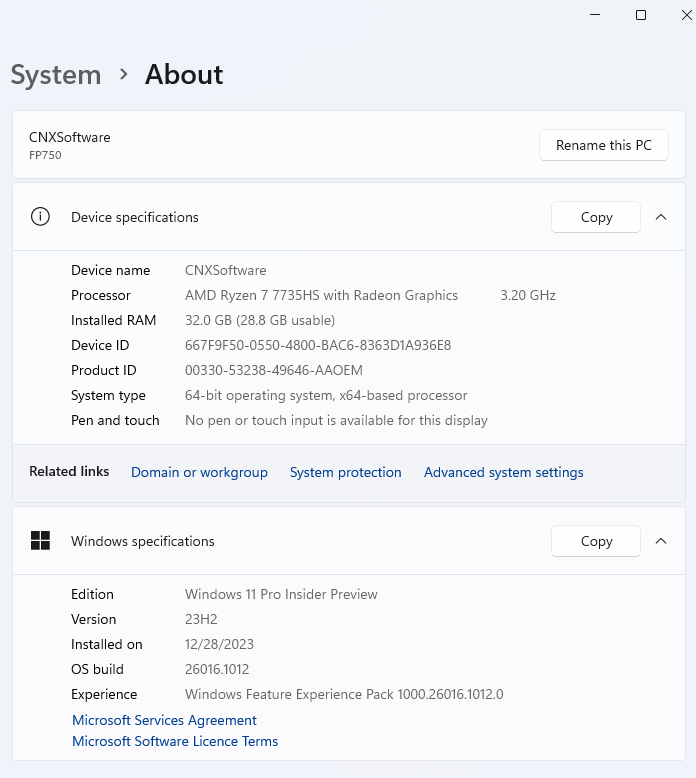696x778 pixels.
Task: Click the Pen and touch label
Action: (115, 420)
